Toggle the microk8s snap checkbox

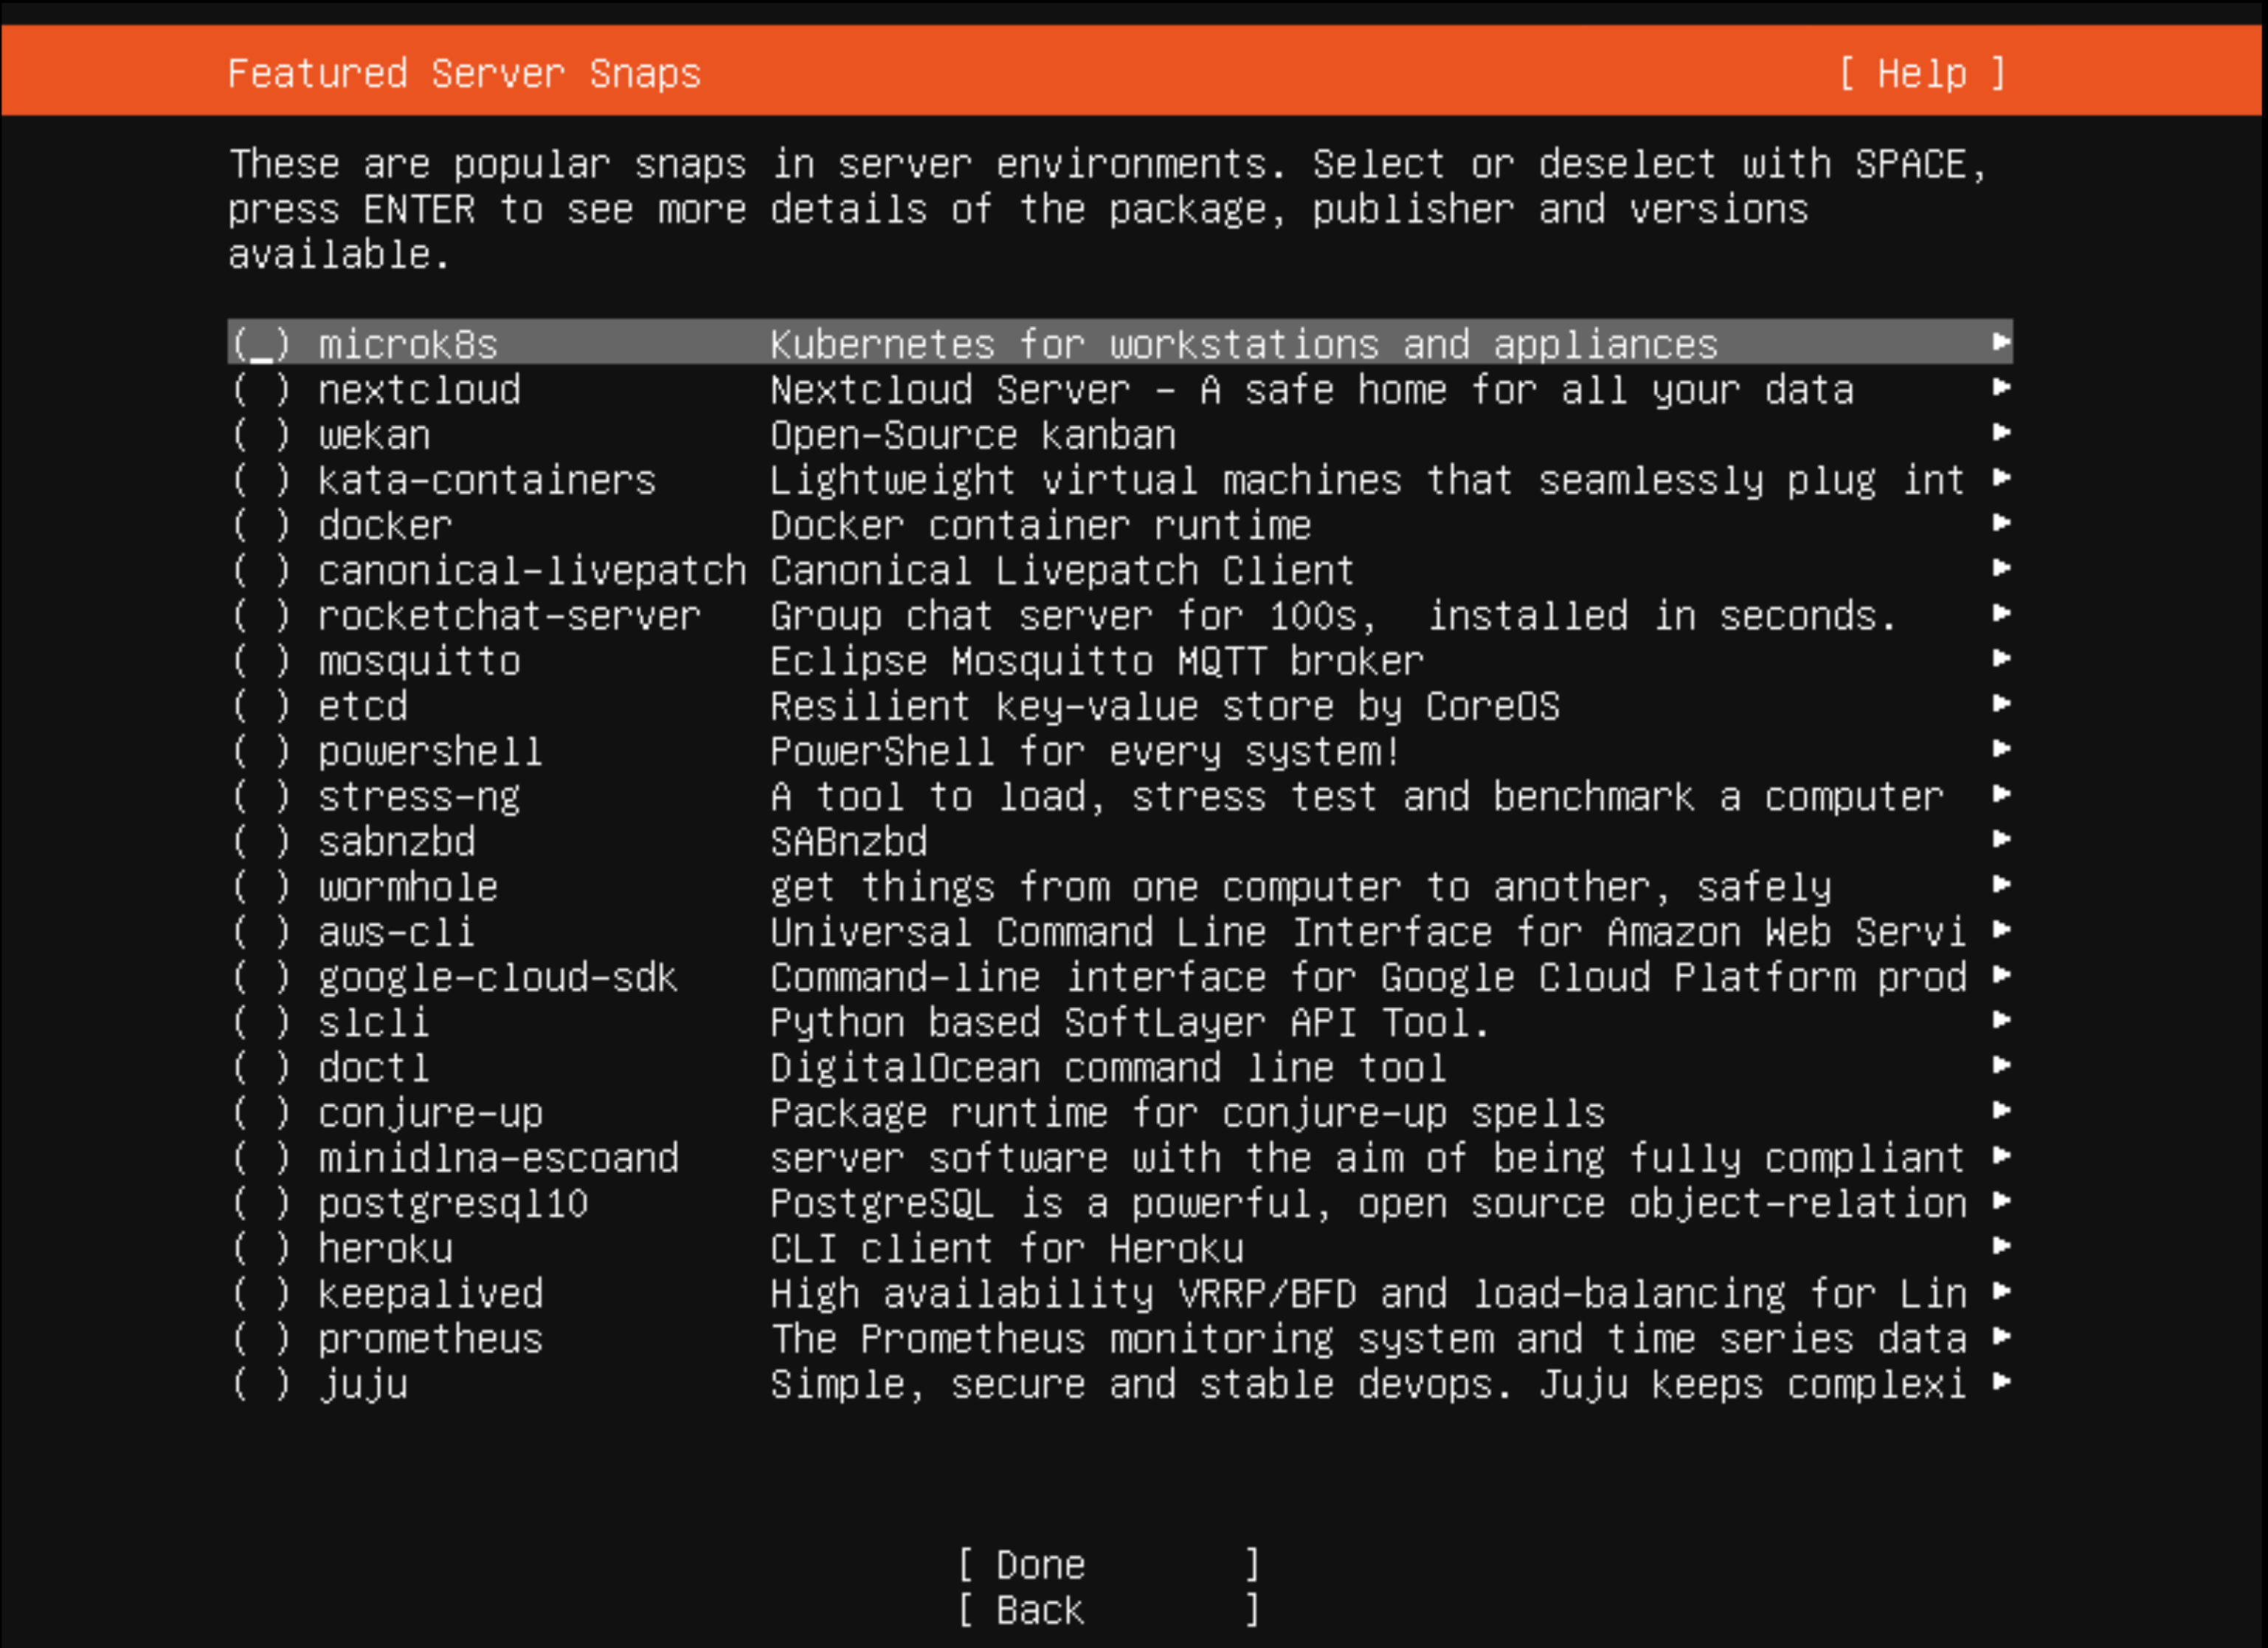(x=261, y=344)
